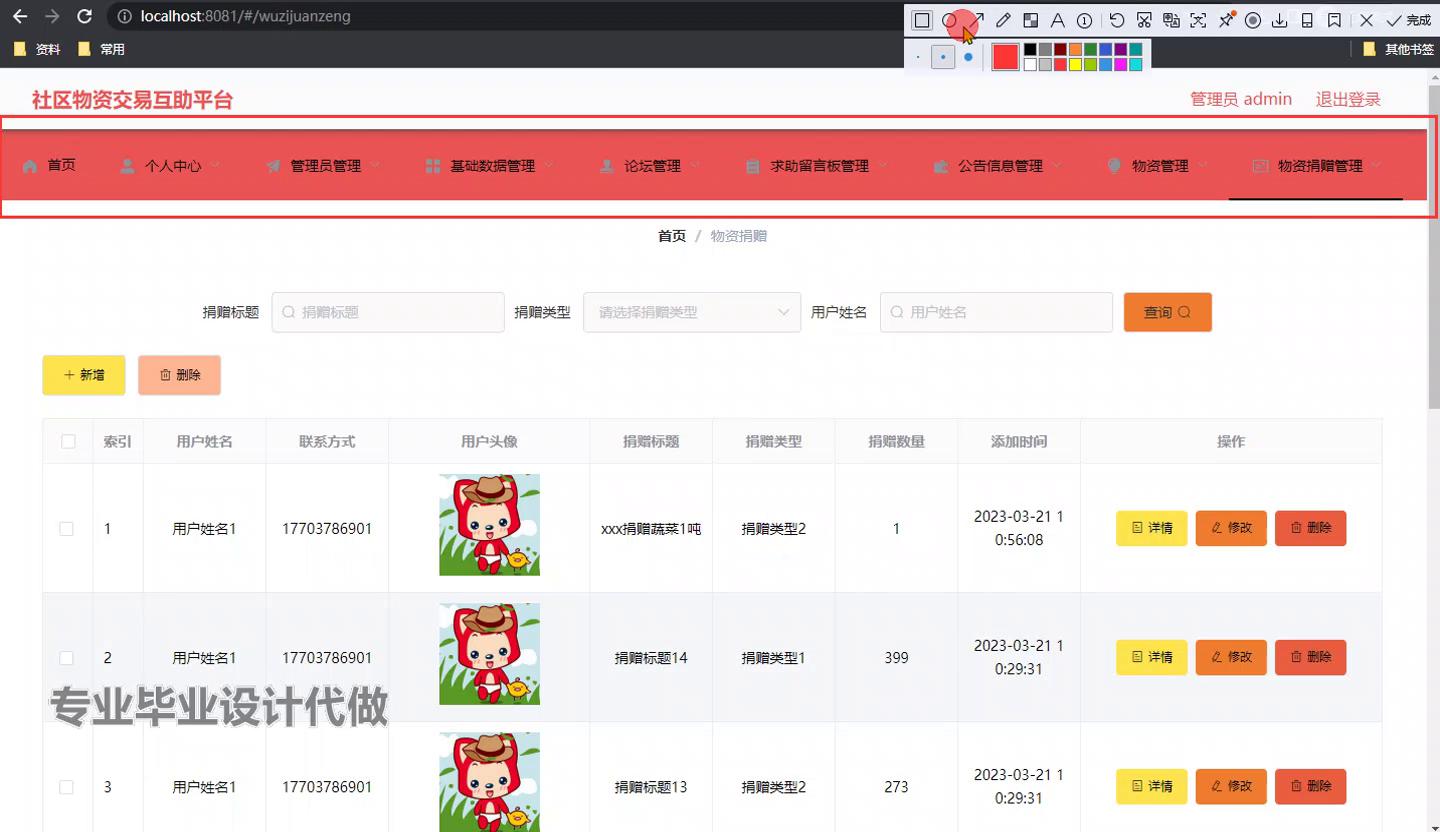This screenshot has height=832, width=1440.
Task: Click 修改 for 捐赠标题14 row
Action: tap(1231, 657)
